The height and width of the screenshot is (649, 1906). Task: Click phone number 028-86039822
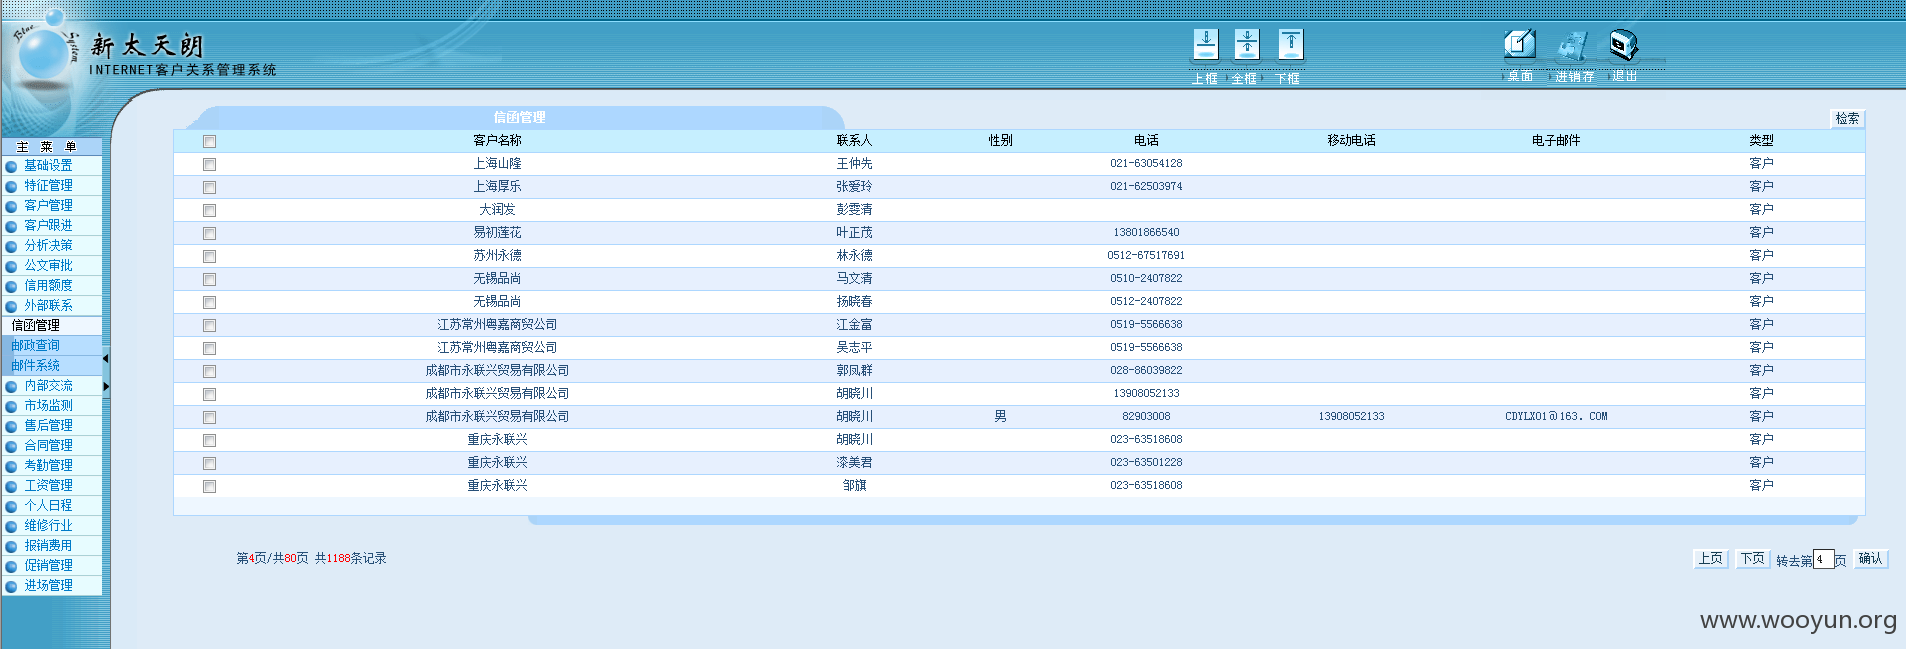tap(1146, 370)
